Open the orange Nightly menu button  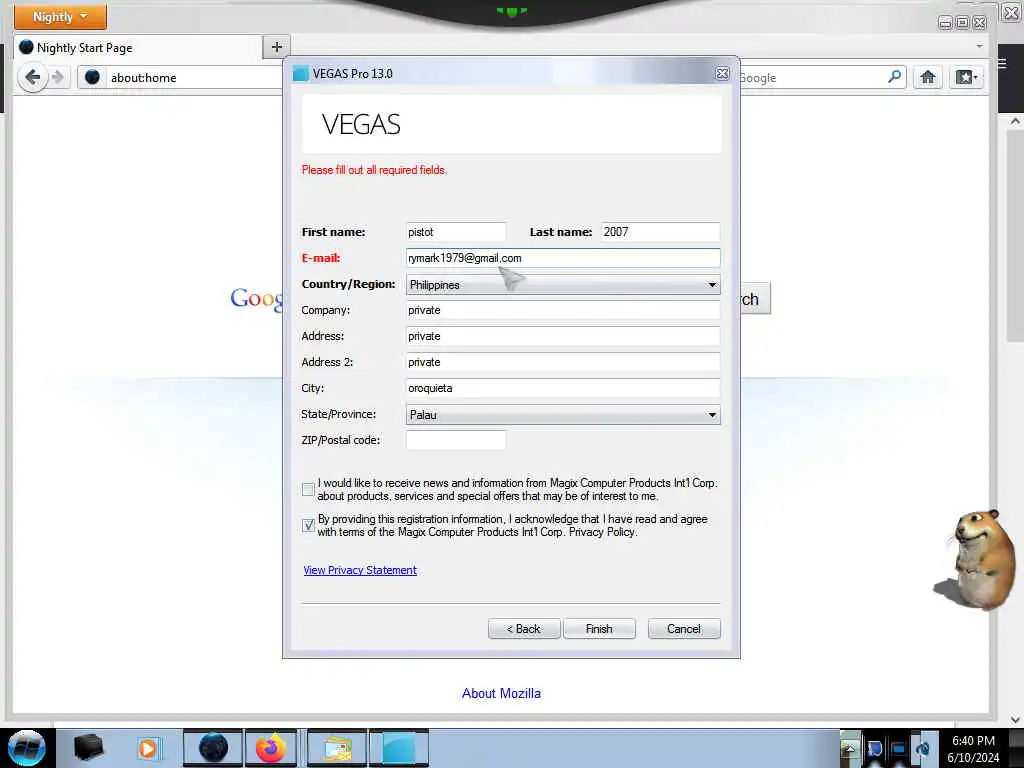click(60, 16)
